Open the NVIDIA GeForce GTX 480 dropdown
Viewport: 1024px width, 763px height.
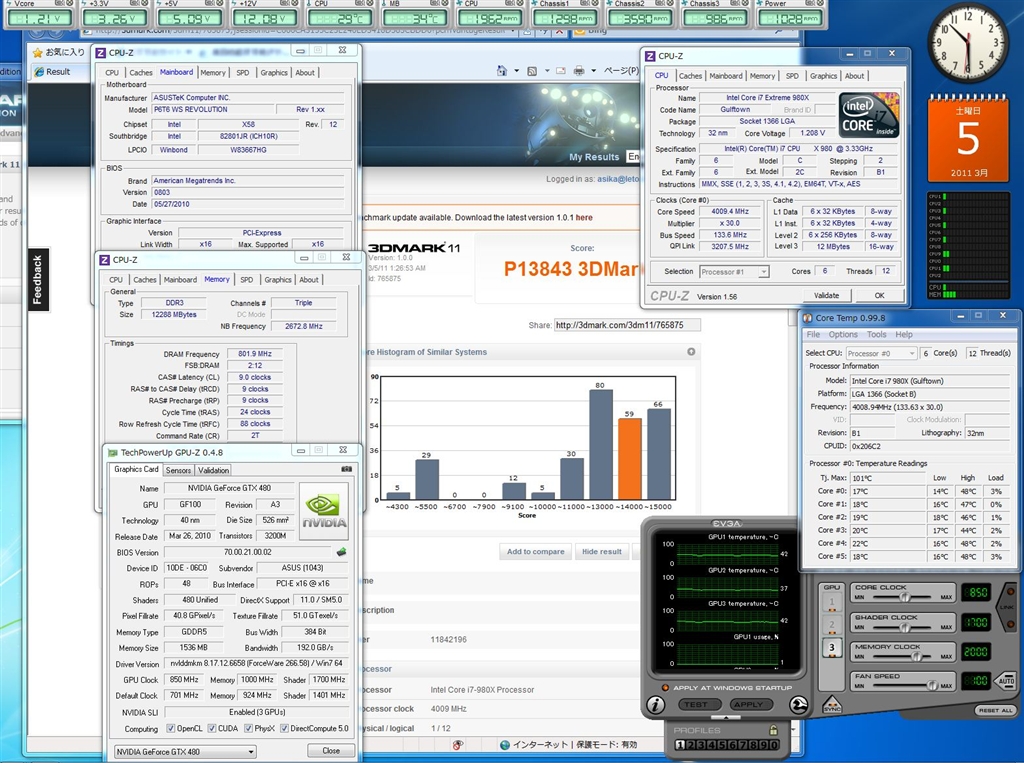183,751
